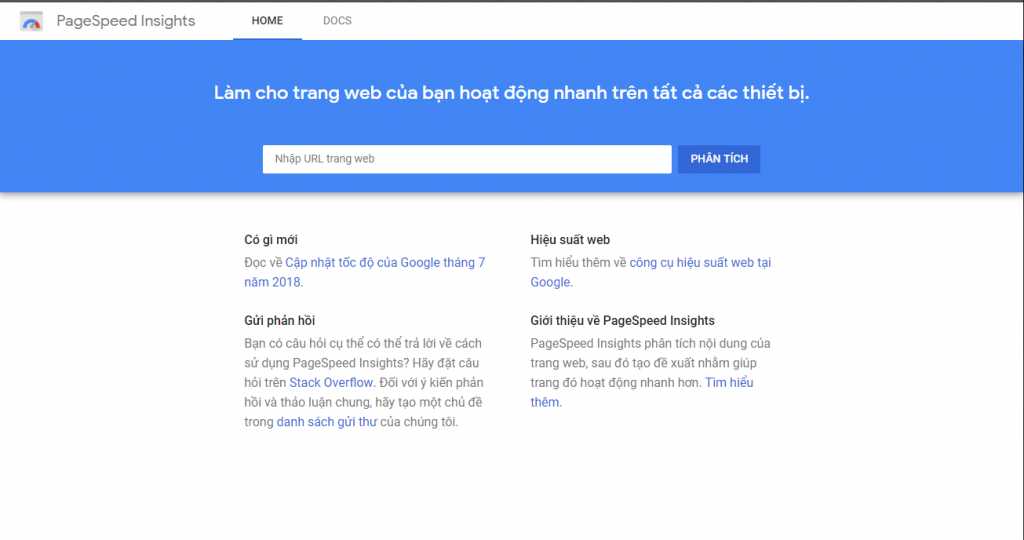Click the 'Làm cho trang web của bạn' headline
Screen dimensions: 1024x540
click(511, 93)
